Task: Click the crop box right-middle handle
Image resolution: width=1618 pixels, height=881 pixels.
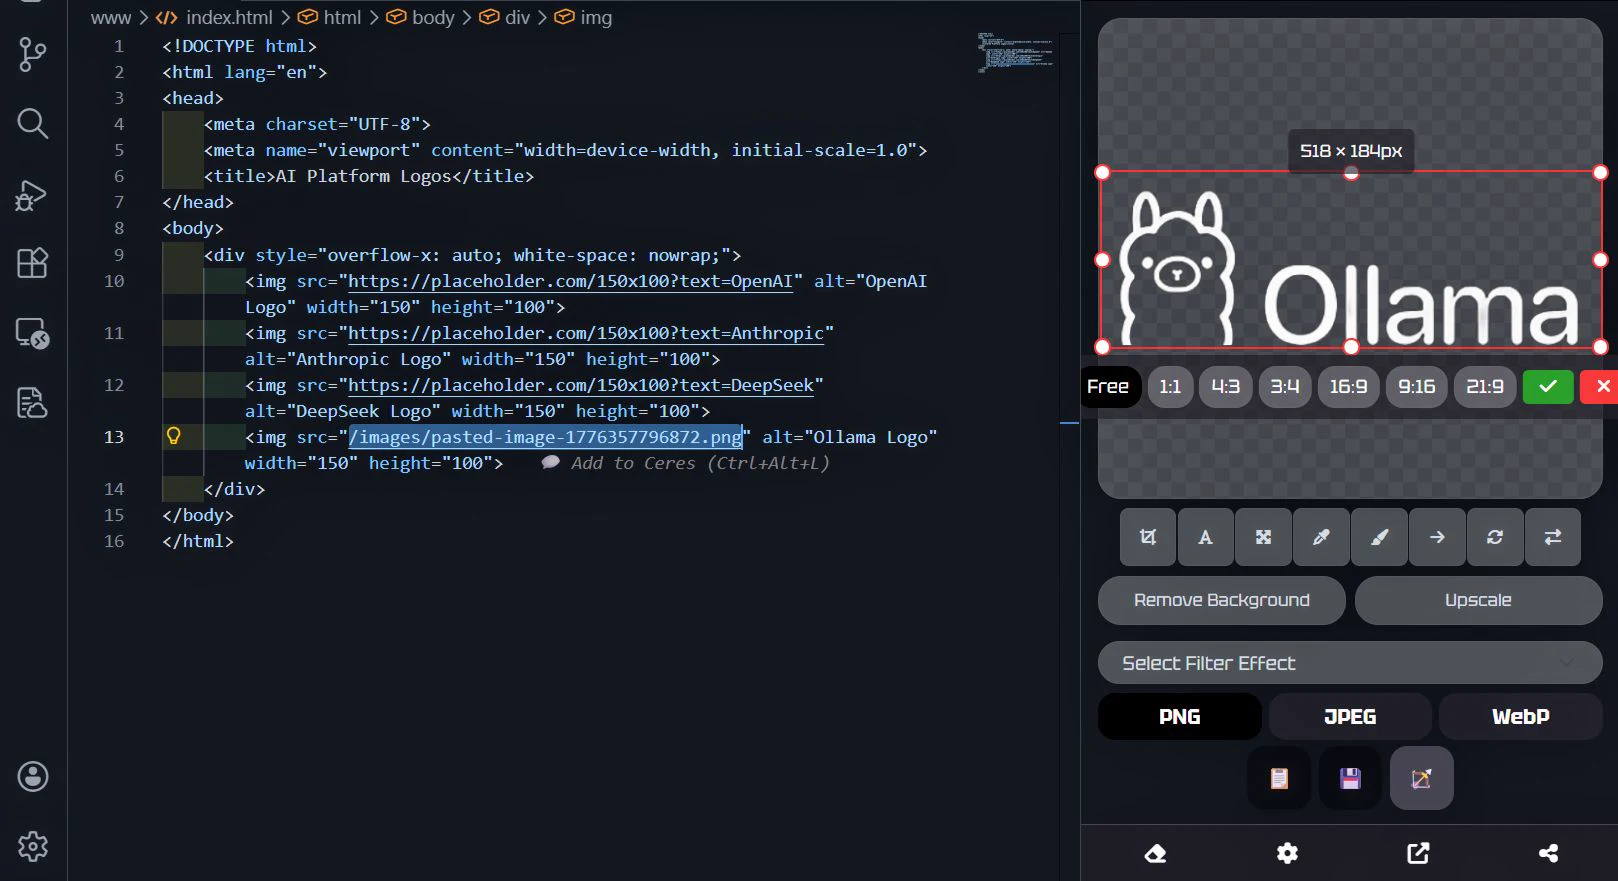Action: point(1600,259)
